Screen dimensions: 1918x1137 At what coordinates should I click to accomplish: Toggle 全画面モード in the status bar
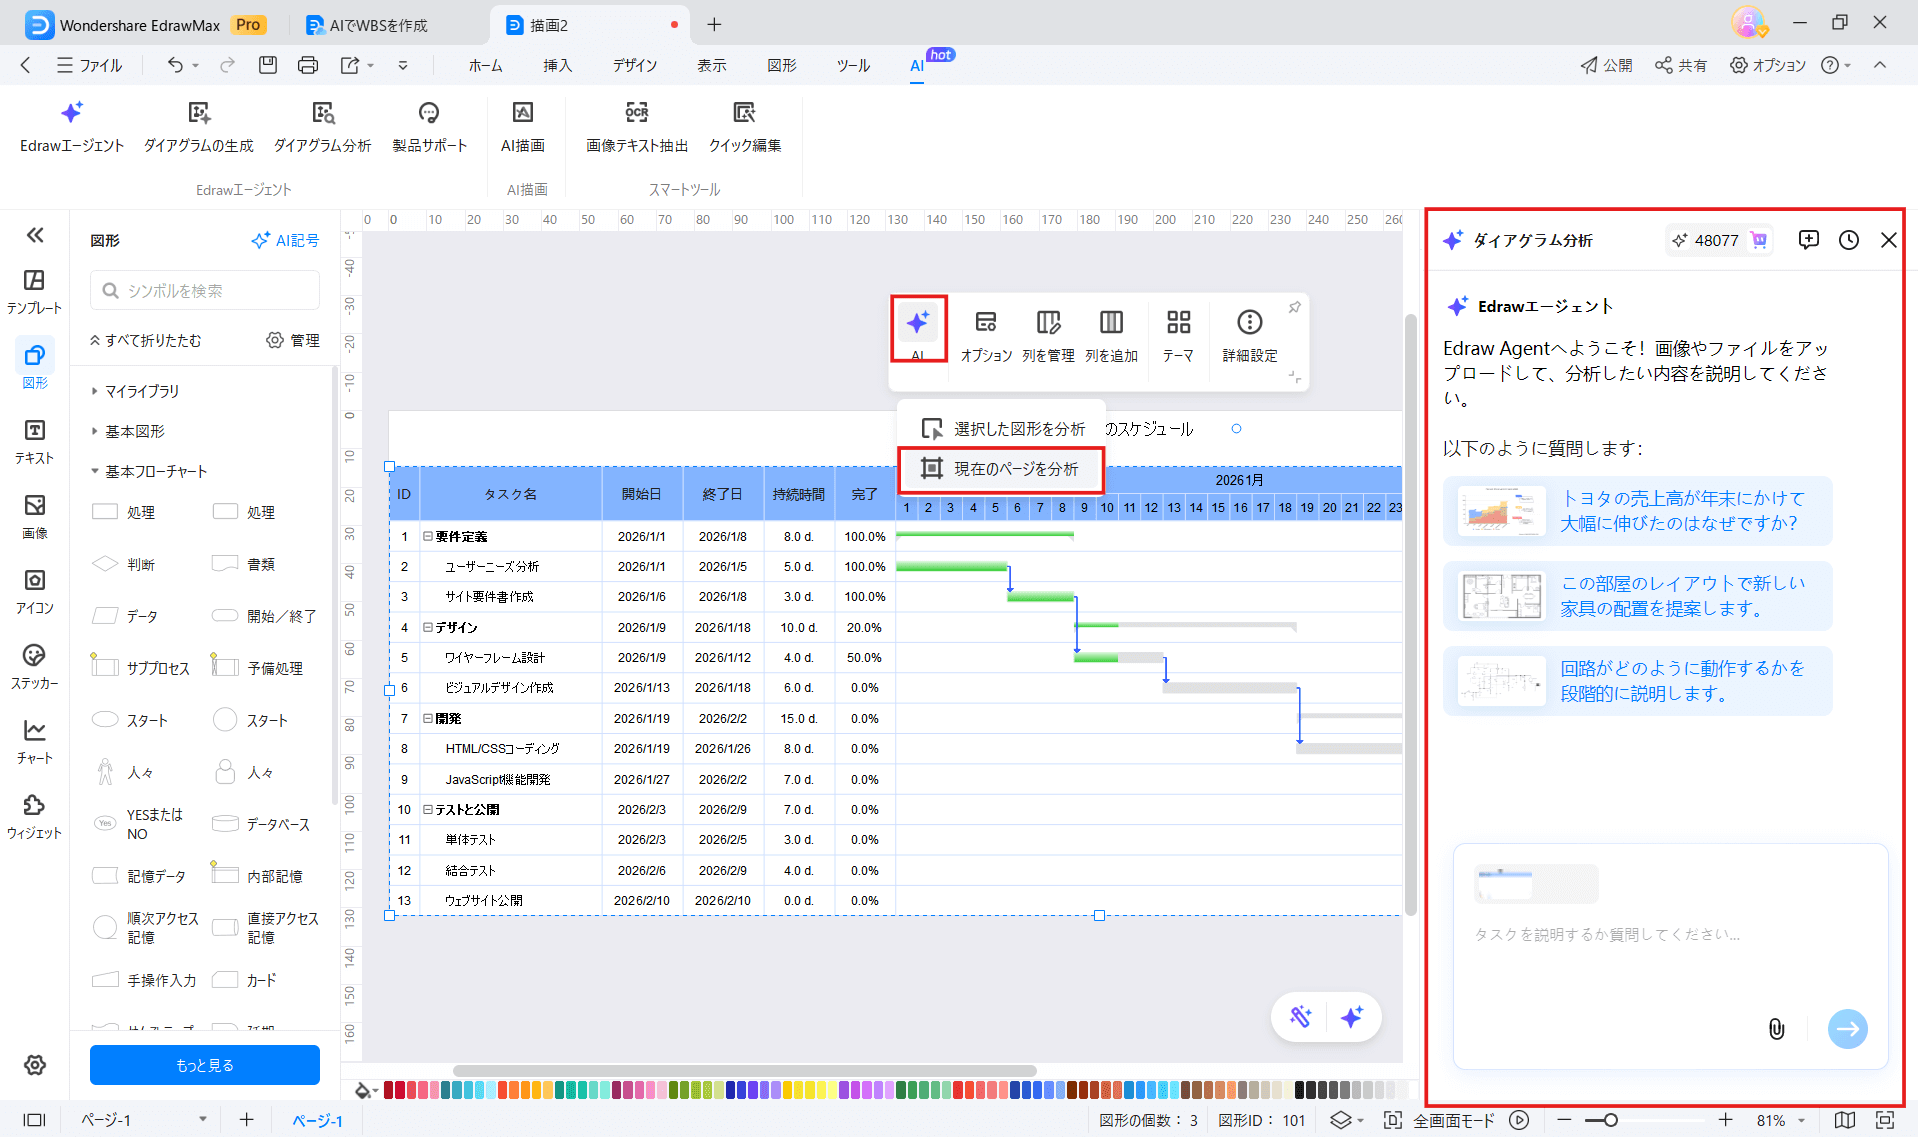tap(1453, 1120)
